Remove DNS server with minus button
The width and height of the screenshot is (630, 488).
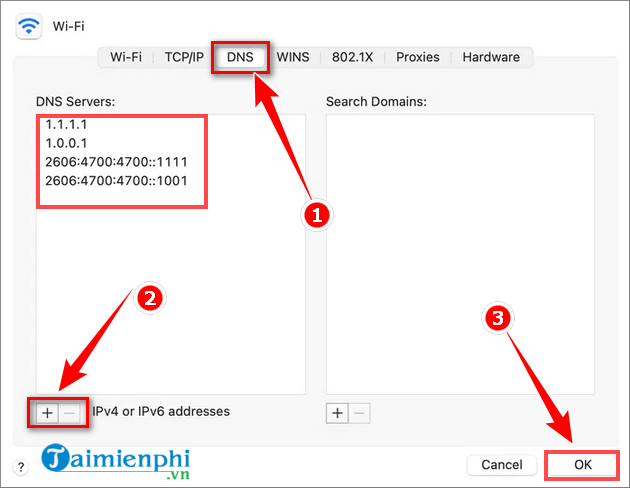[x=70, y=413]
